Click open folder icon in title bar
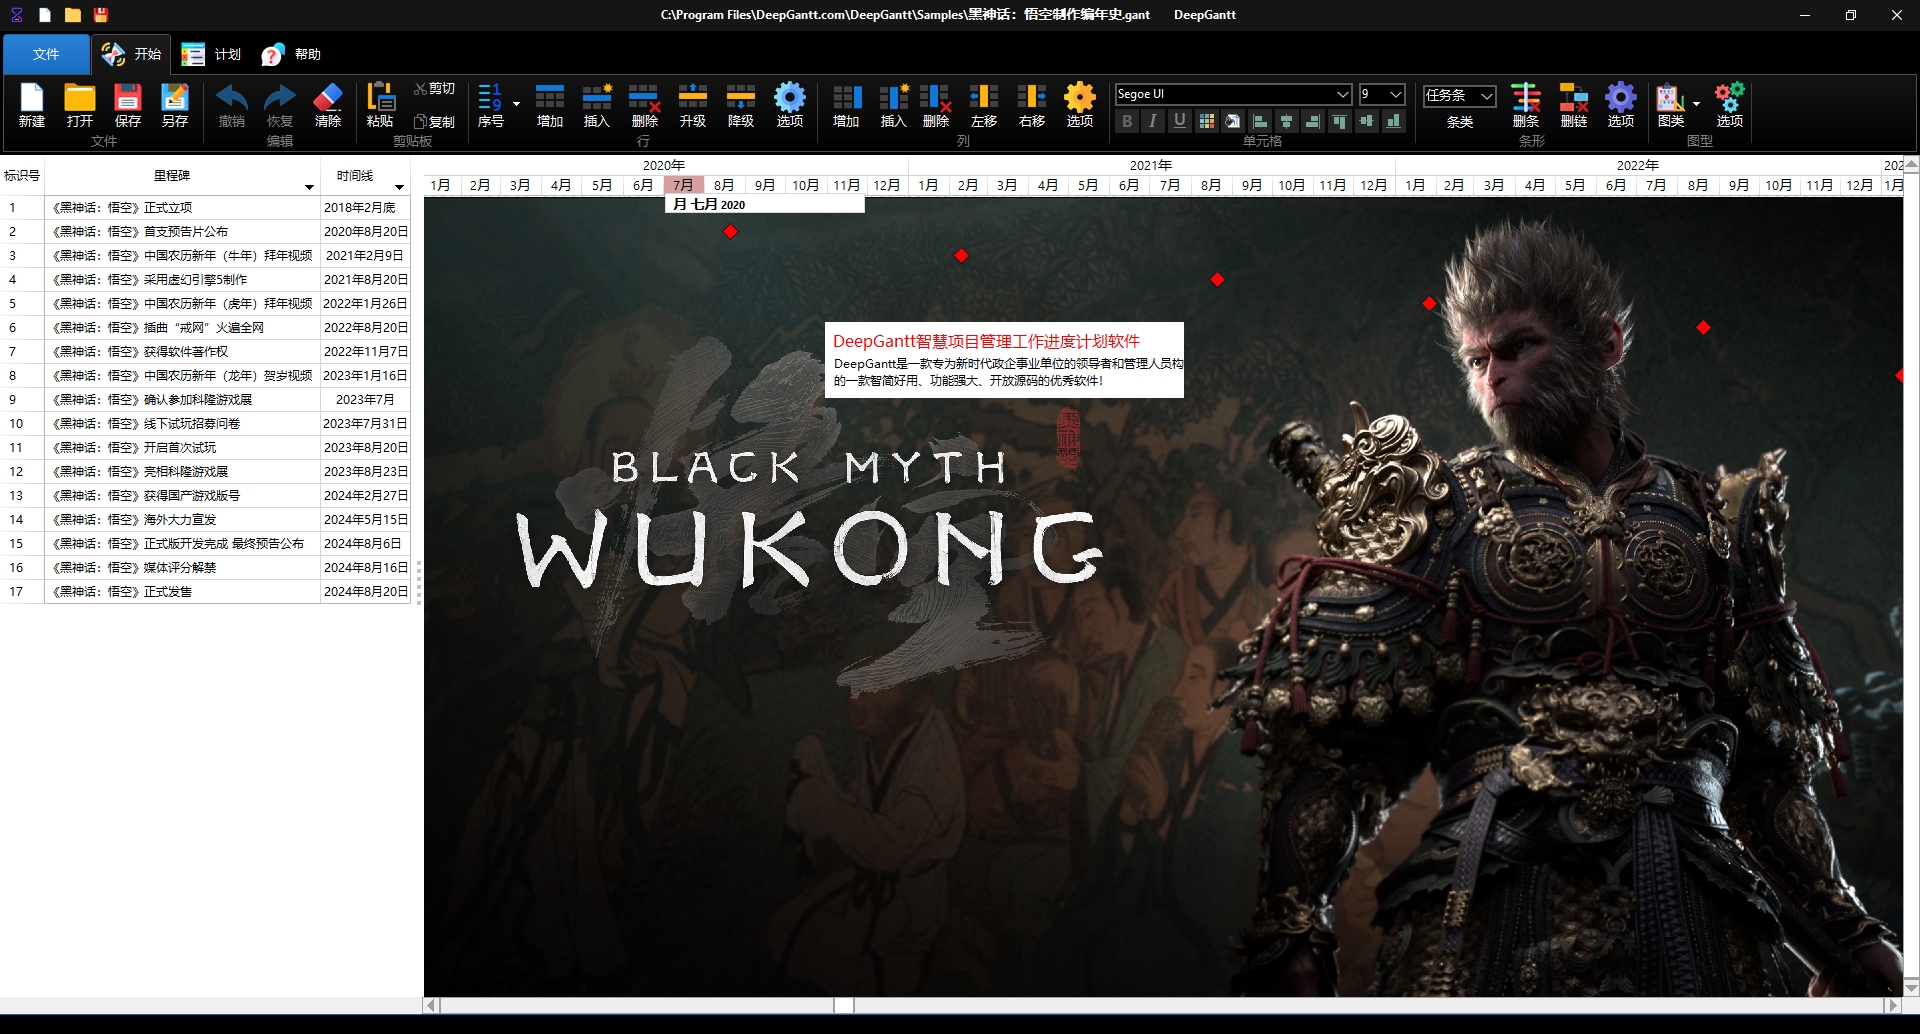This screenshot has width=1920, height=1034. [x=73, y=15]
